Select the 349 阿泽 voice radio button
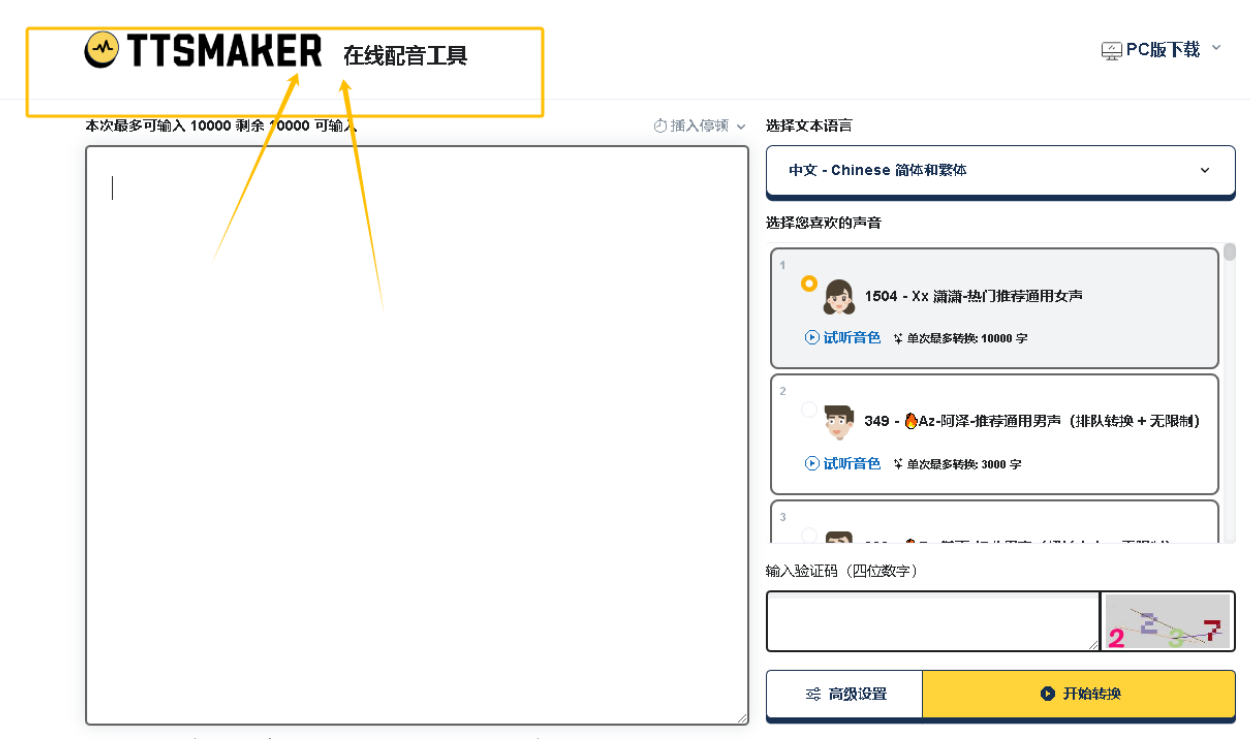Image resolution: width=1250 pixels, height=756 pixels. pyautogui.click(x=809, y=410)
